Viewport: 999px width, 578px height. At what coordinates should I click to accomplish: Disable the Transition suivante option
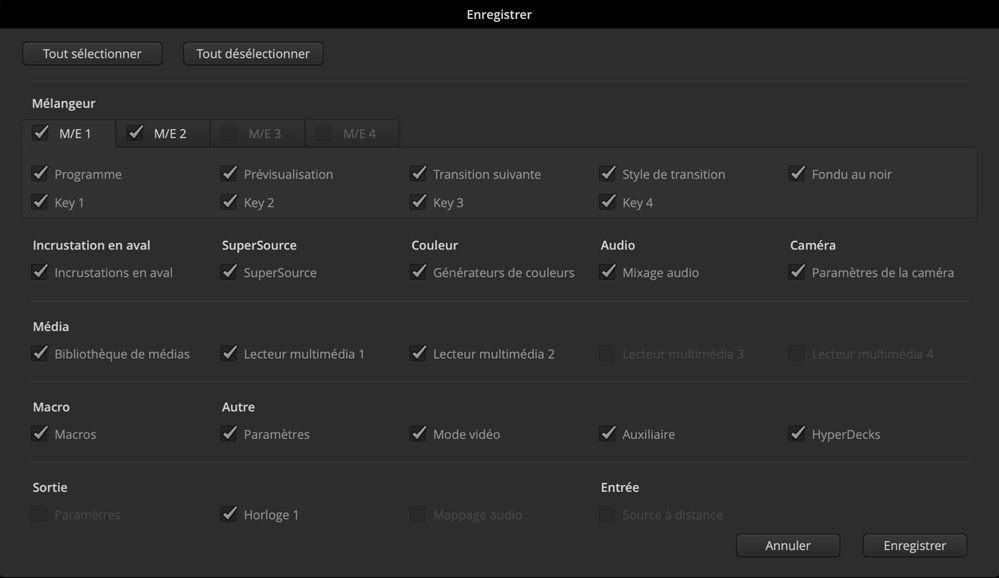(419, 174)
